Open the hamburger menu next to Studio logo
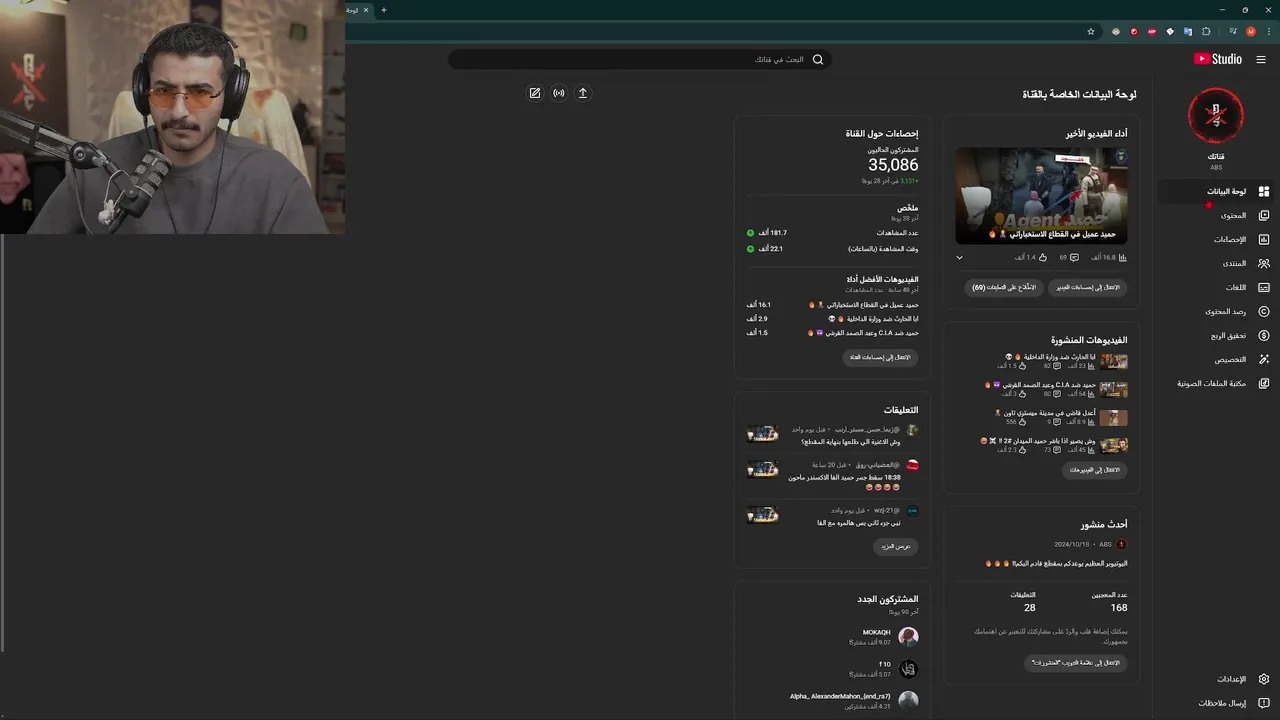Image resolution: width=1280 pixels, height=720 pixels. tap(1261, 59)
